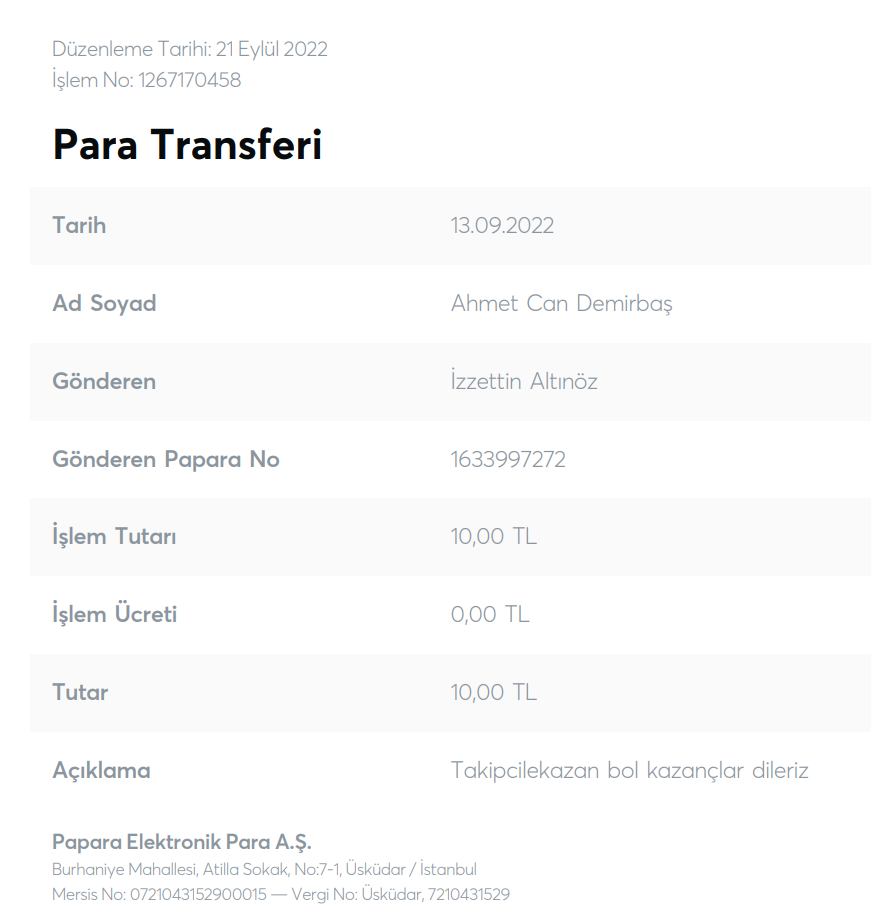Screen dimensions: 885x915
Task: Click the Mersis No line in footer
Action: click(281, 894)
